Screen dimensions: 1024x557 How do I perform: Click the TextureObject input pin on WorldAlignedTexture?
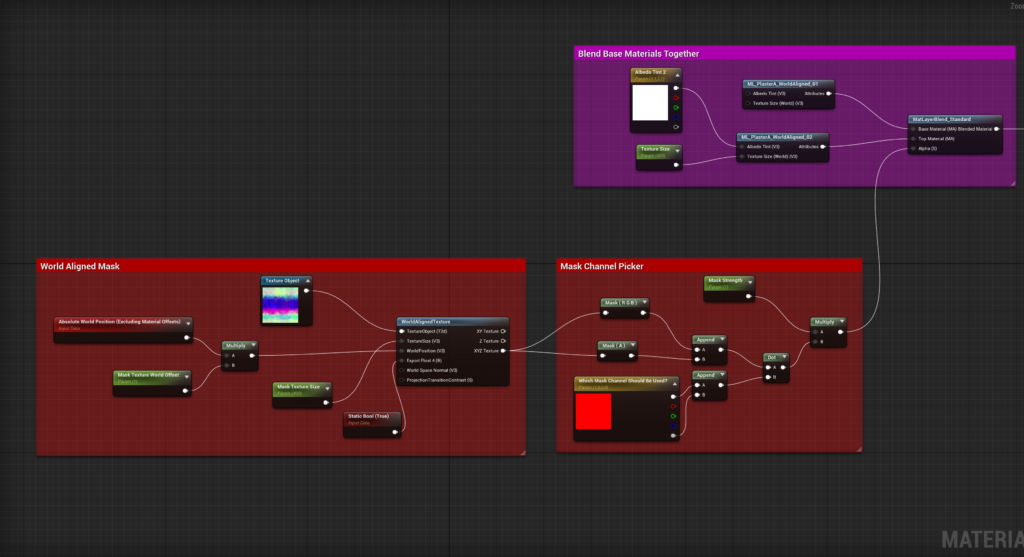tap(402, 331)
